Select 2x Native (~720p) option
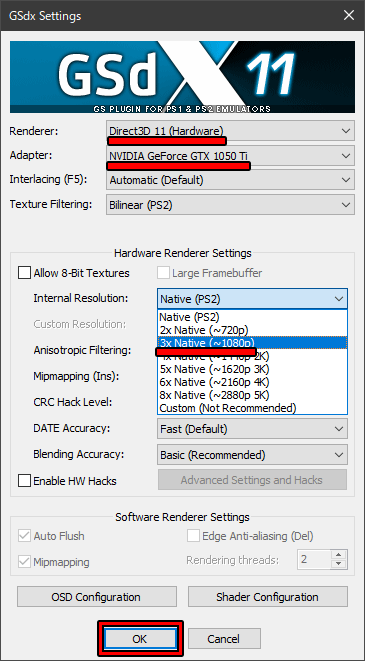The width and height of the screenshot is (365, 661). [x=252, y=329]
